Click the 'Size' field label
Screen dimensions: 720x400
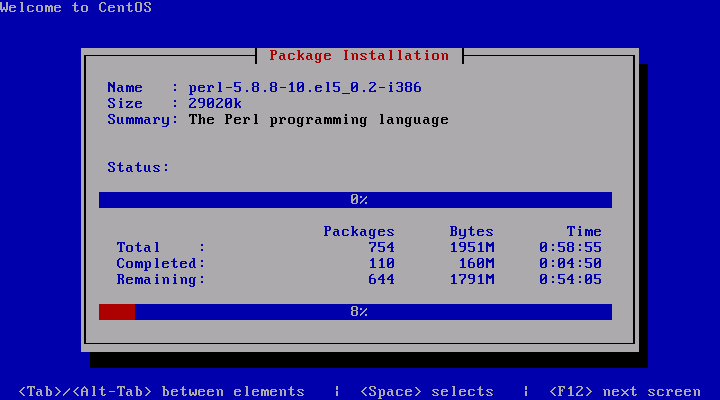pos(125,103)
